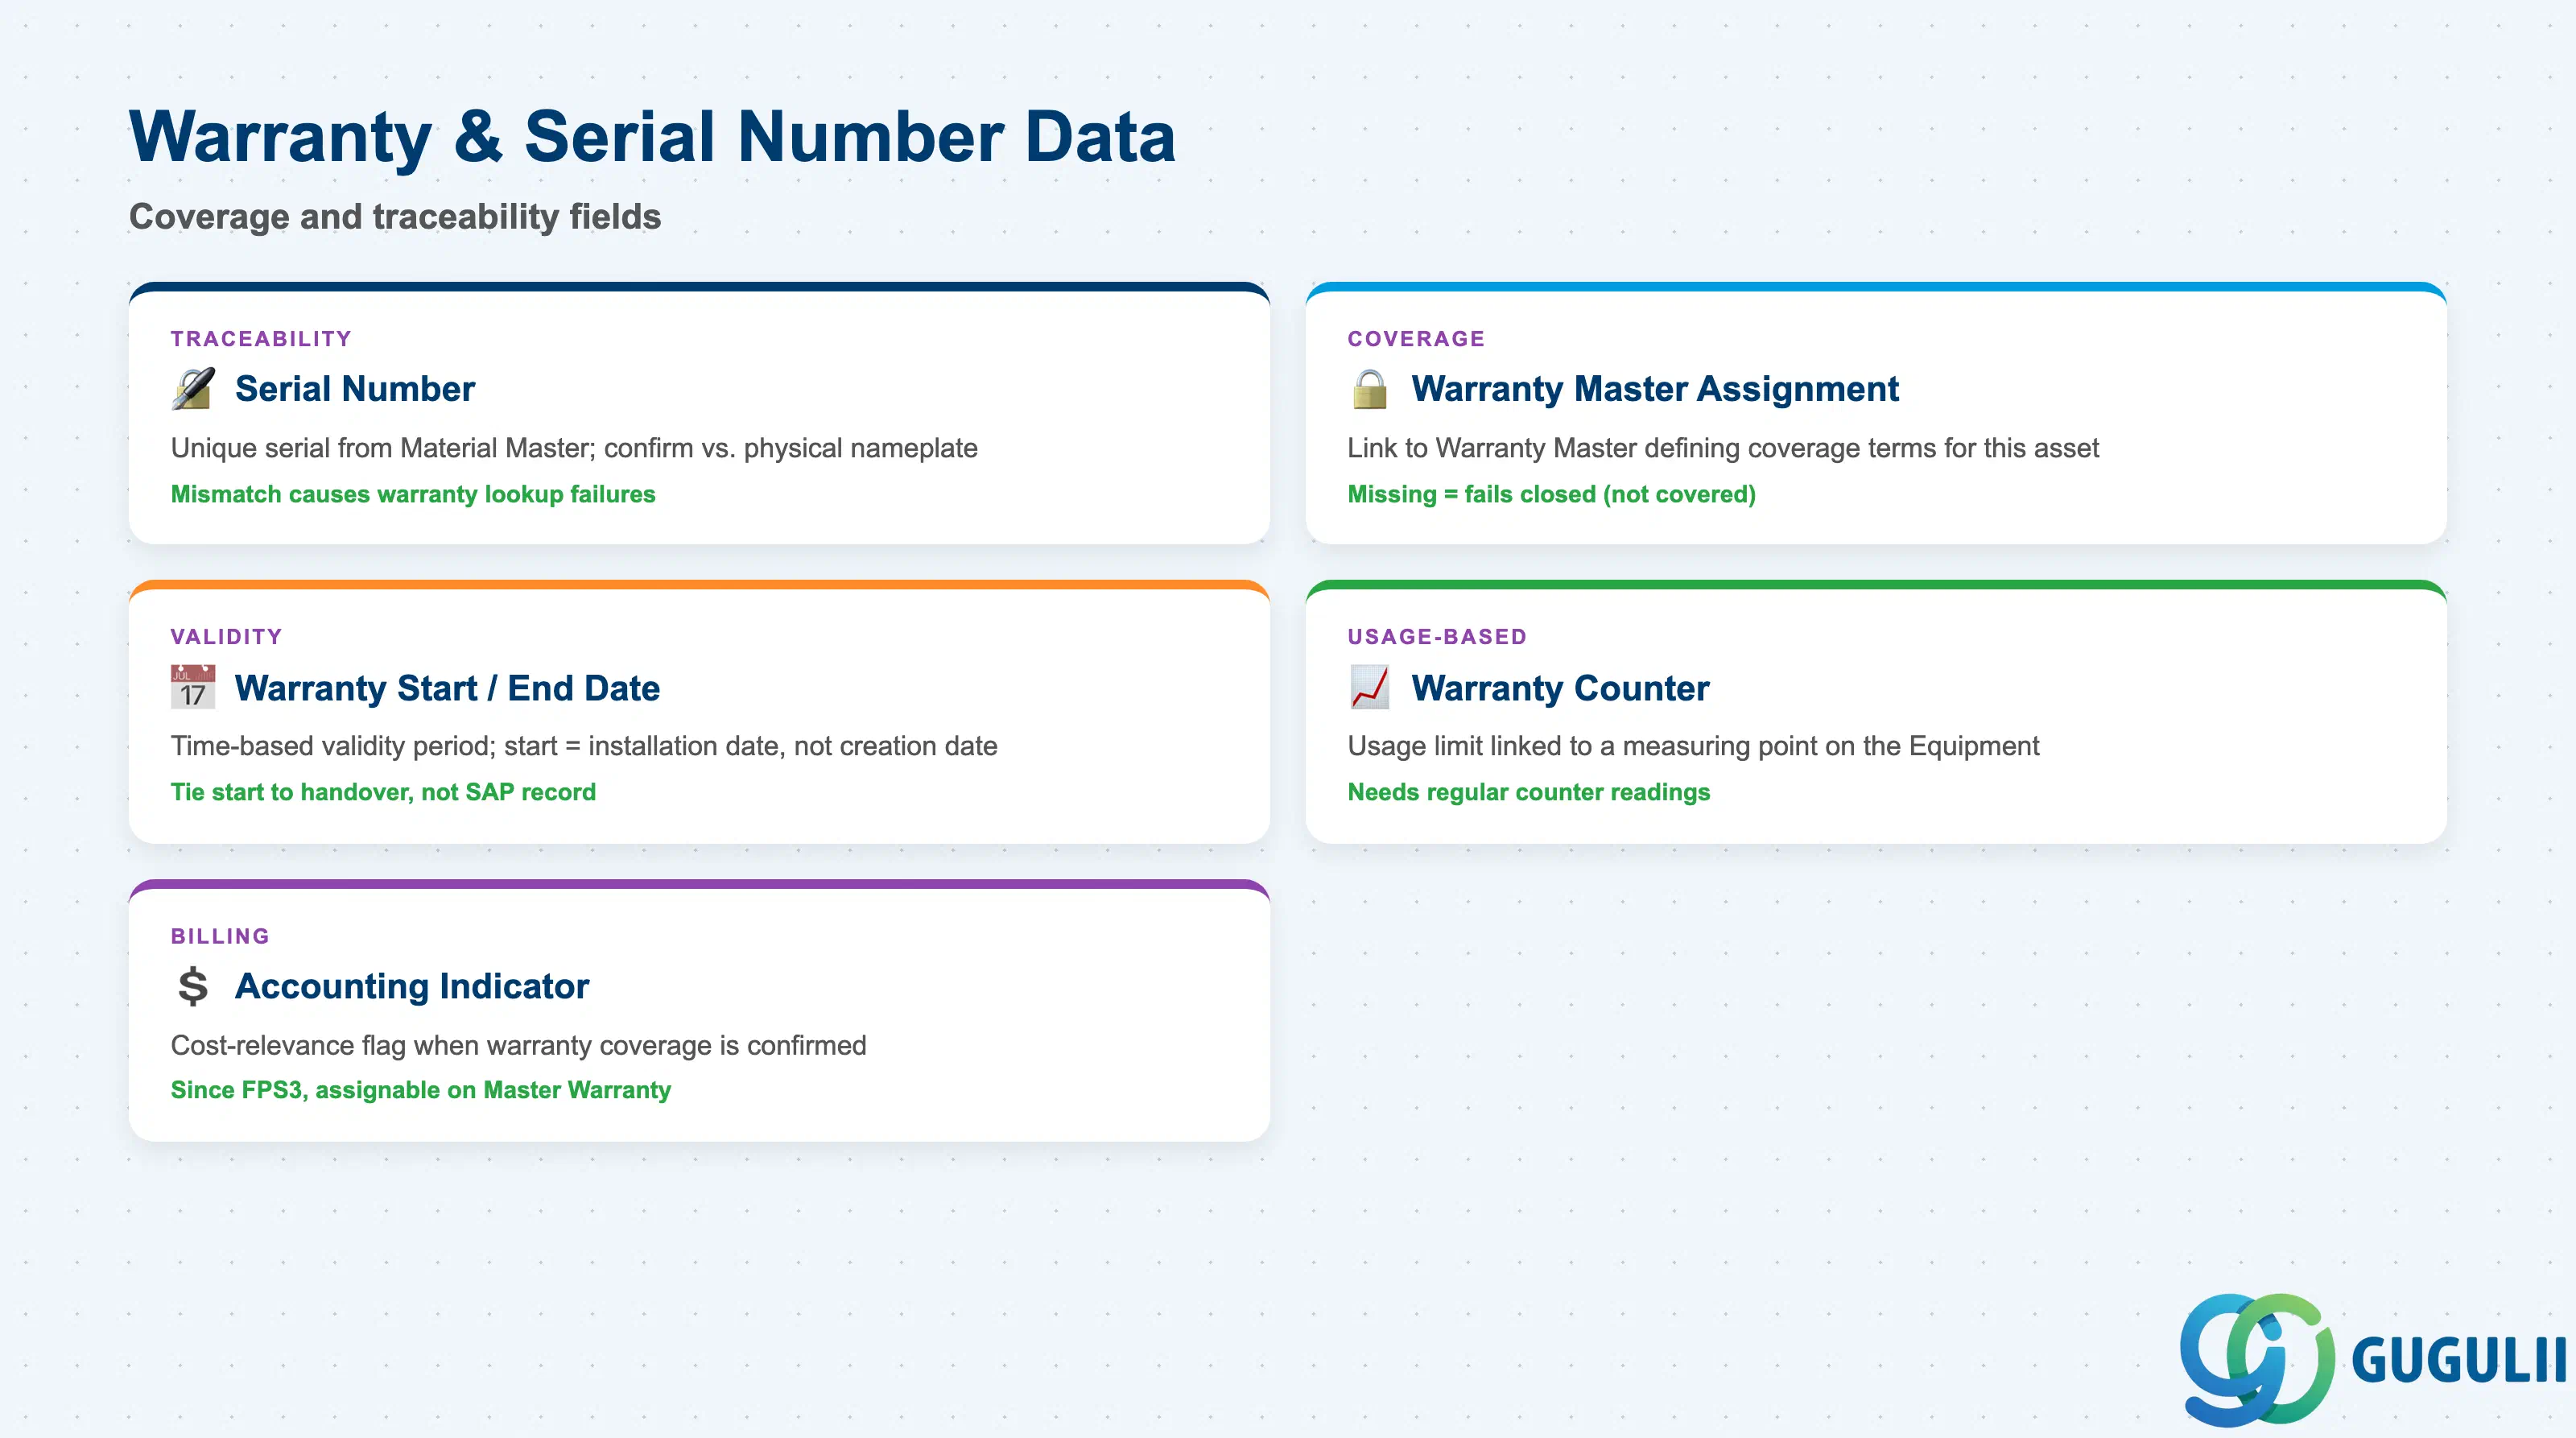Click 'Link to Warranty Master defining coverage' description
Viewport: 2576px width, 1438px height.
1723,448
